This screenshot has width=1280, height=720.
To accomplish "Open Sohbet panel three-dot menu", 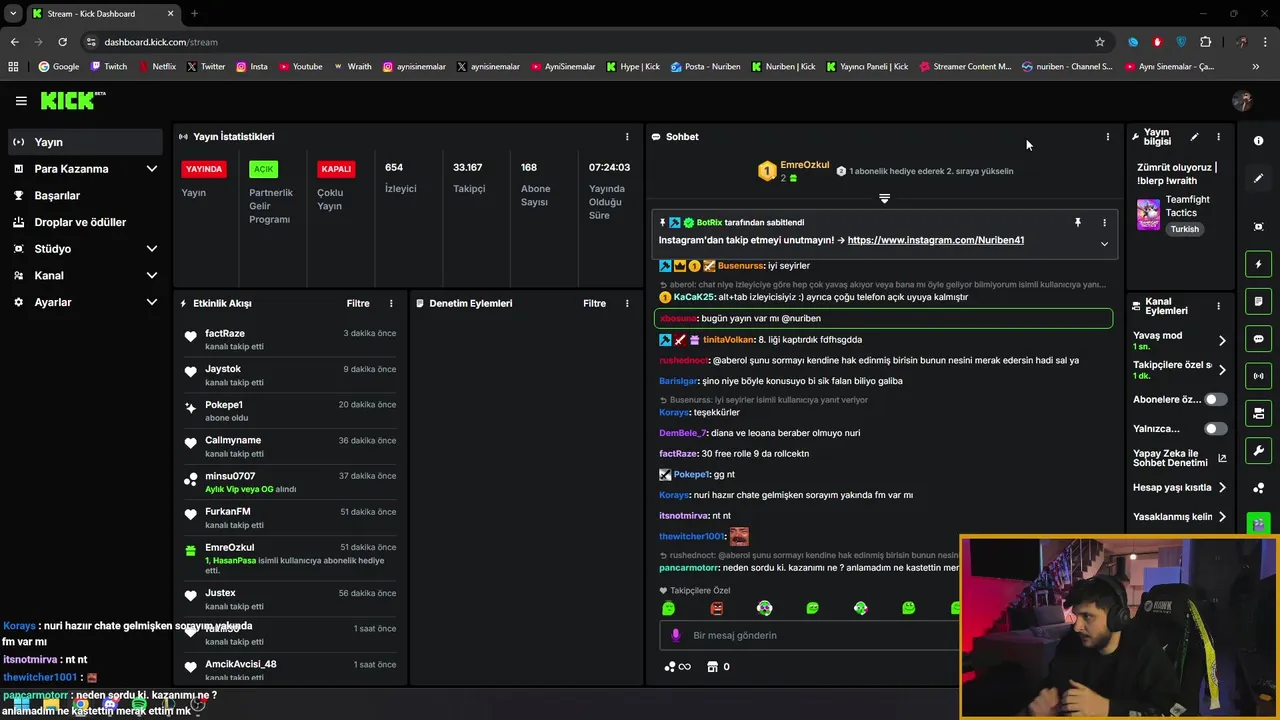I will click(1107, 137).
